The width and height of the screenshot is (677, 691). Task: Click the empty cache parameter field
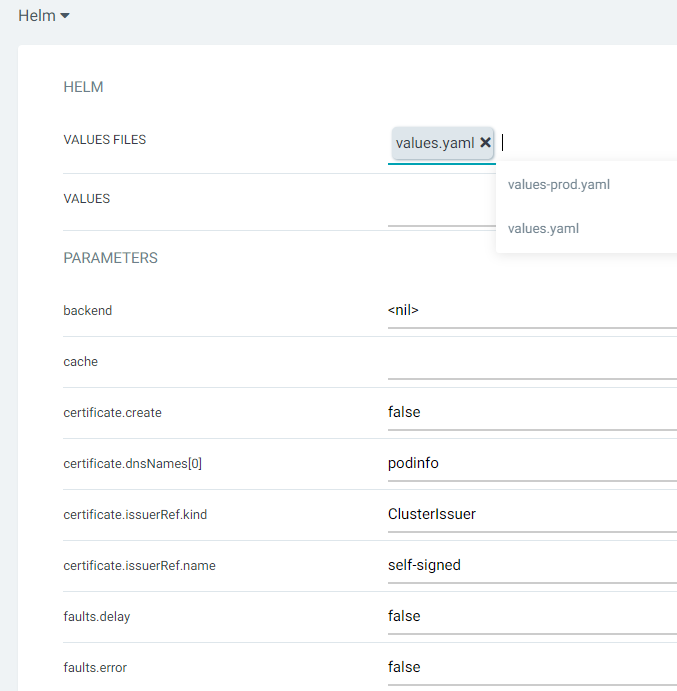[x=532, y=361]
